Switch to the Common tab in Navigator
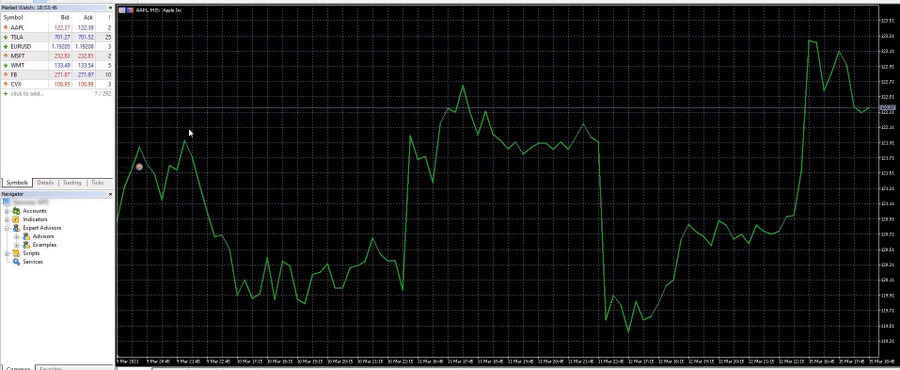This screenshot has width=900, height=370. click(18, 368)
